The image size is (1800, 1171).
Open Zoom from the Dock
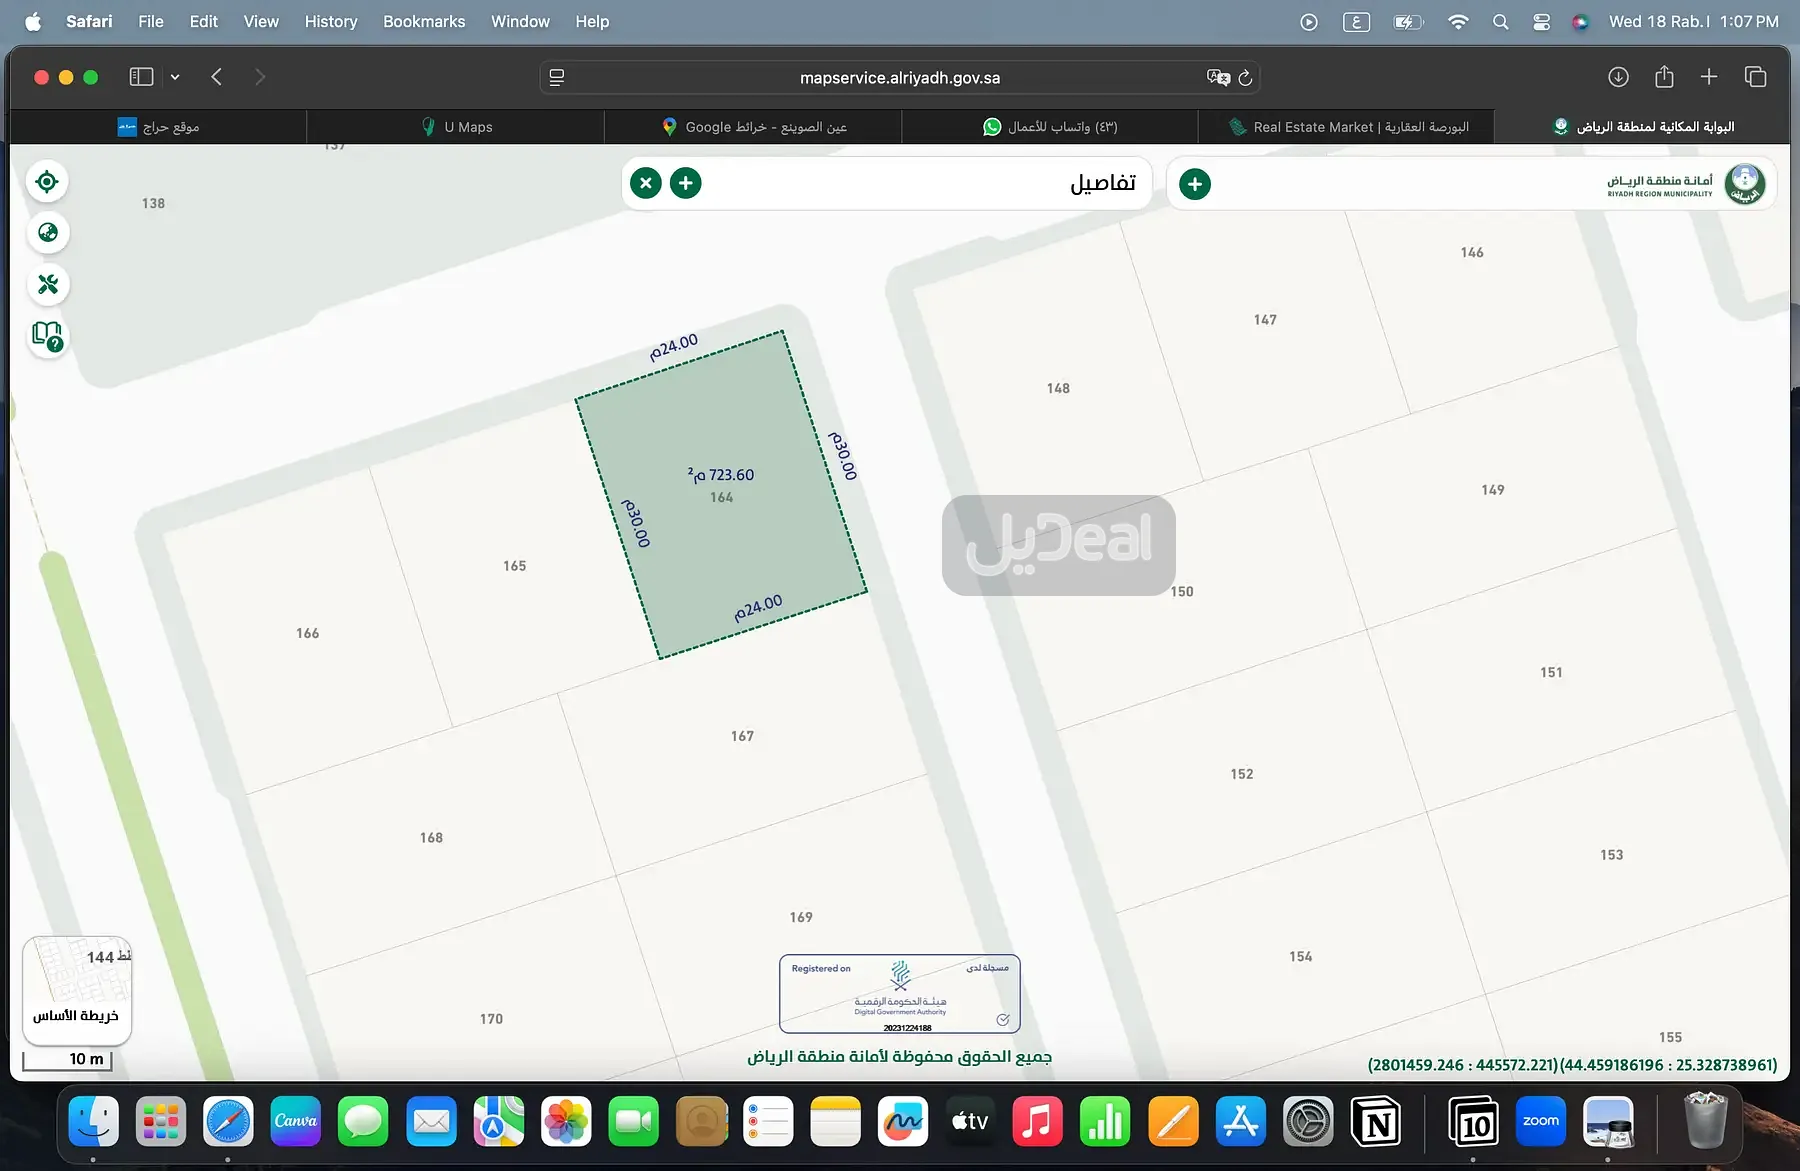1541,1121
